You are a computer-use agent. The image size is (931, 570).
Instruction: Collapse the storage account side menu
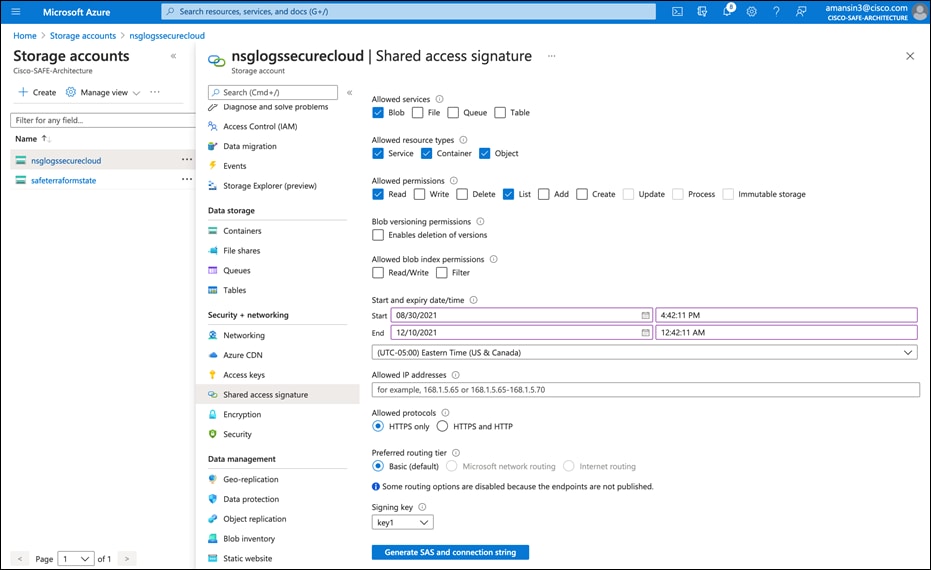(349, 92)
